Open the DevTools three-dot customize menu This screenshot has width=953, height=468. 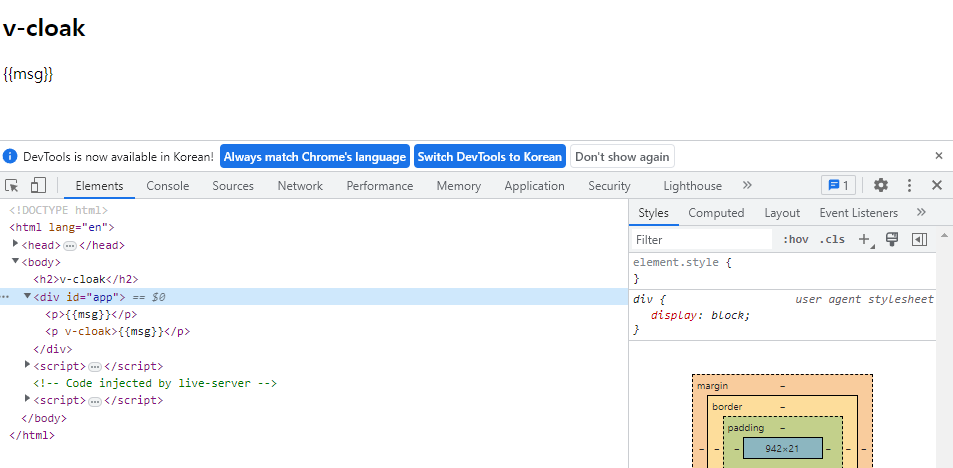click(x=909, y=185)
